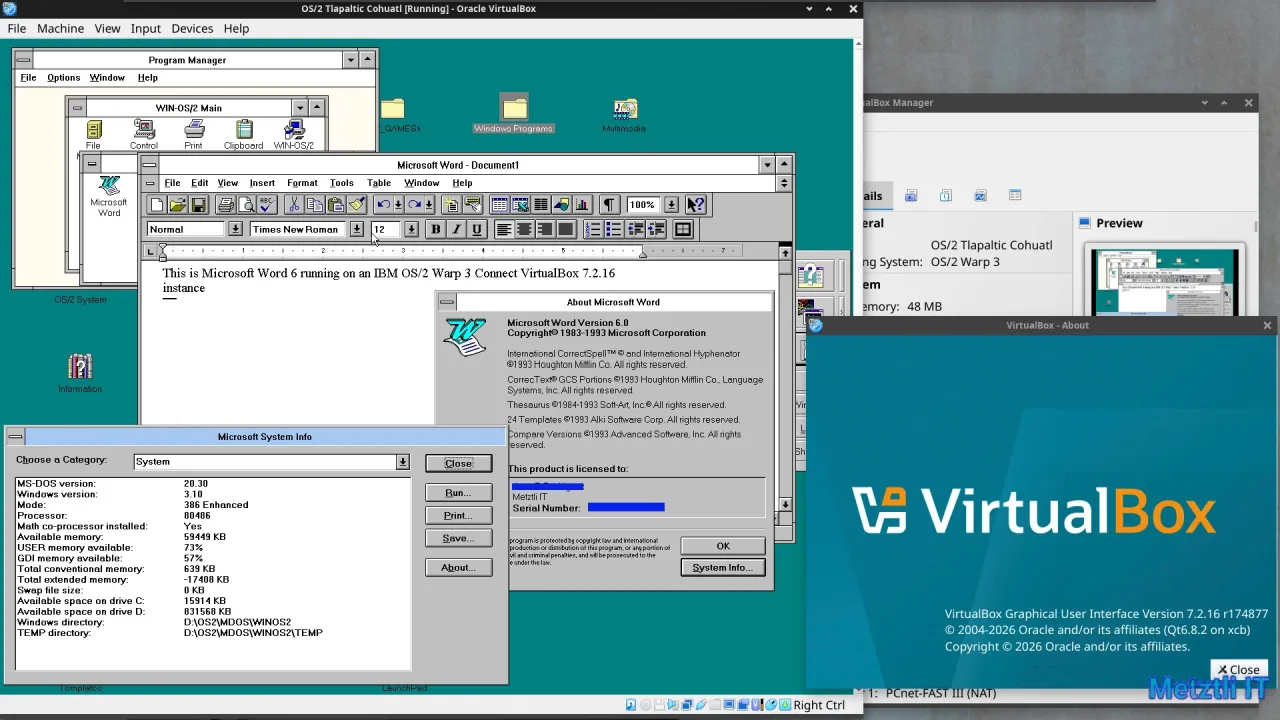Toggle Italic formatting button

point(456,229)
